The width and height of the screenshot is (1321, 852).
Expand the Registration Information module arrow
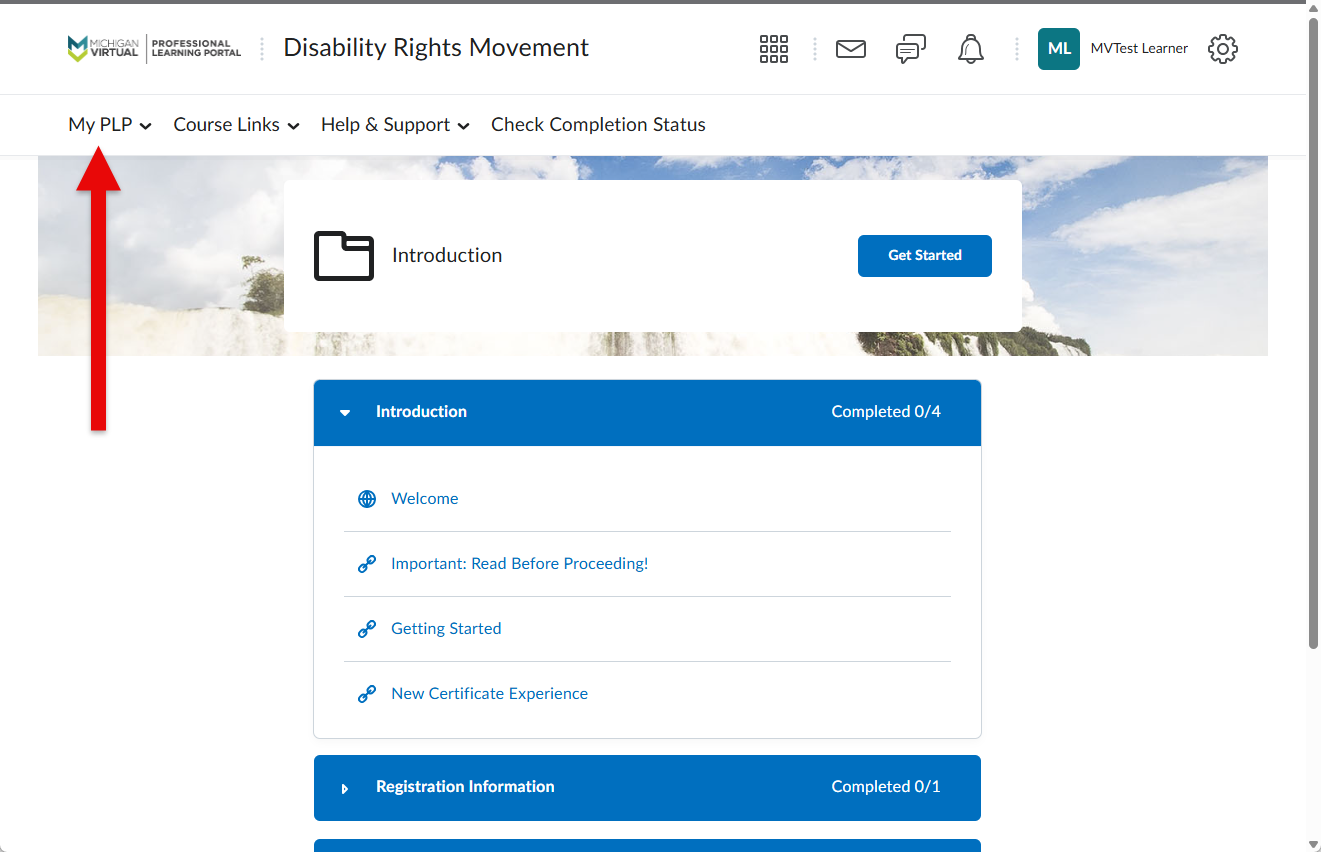click(x=345, y=788)
